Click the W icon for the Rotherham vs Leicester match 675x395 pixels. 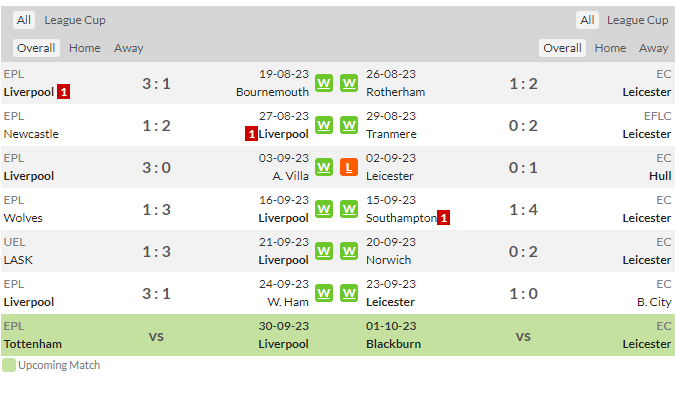pyautogui.click(x=349, y=83)
